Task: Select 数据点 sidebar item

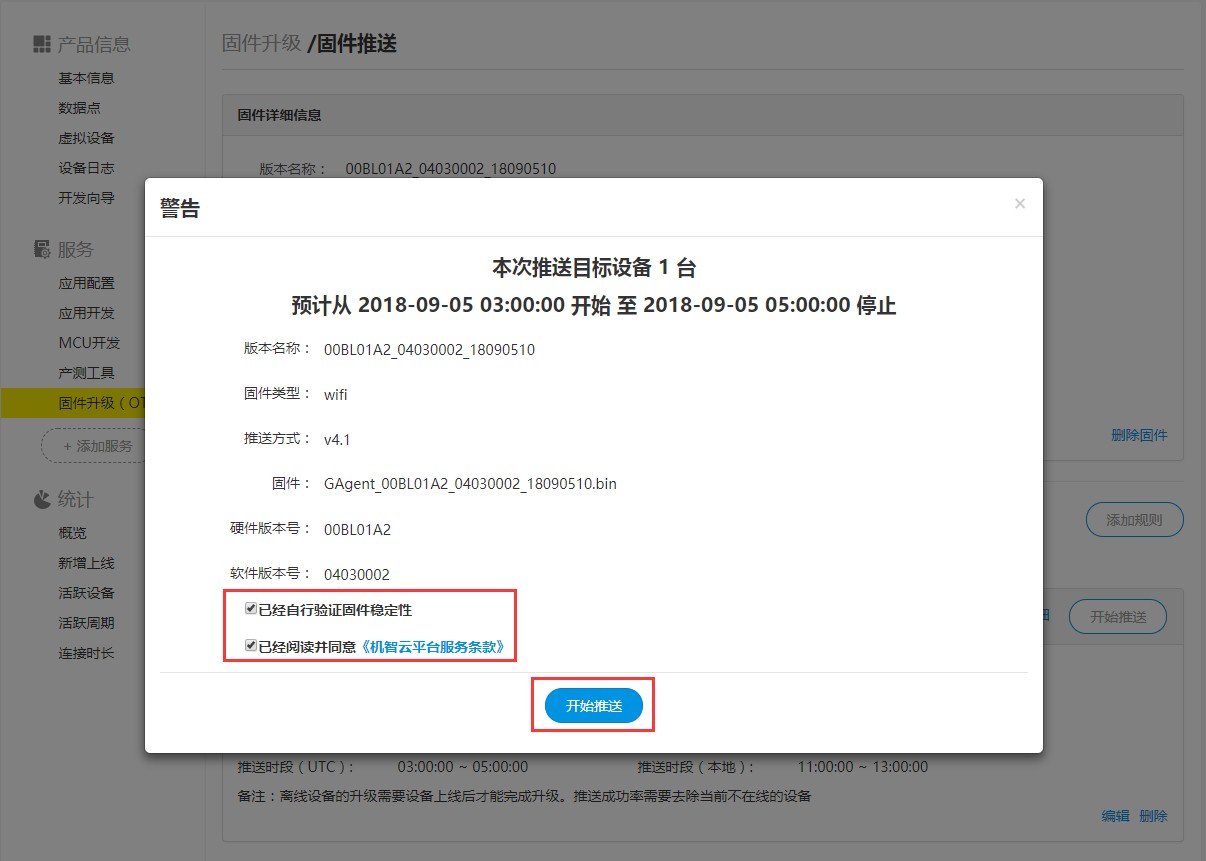Action: [79, 108]
